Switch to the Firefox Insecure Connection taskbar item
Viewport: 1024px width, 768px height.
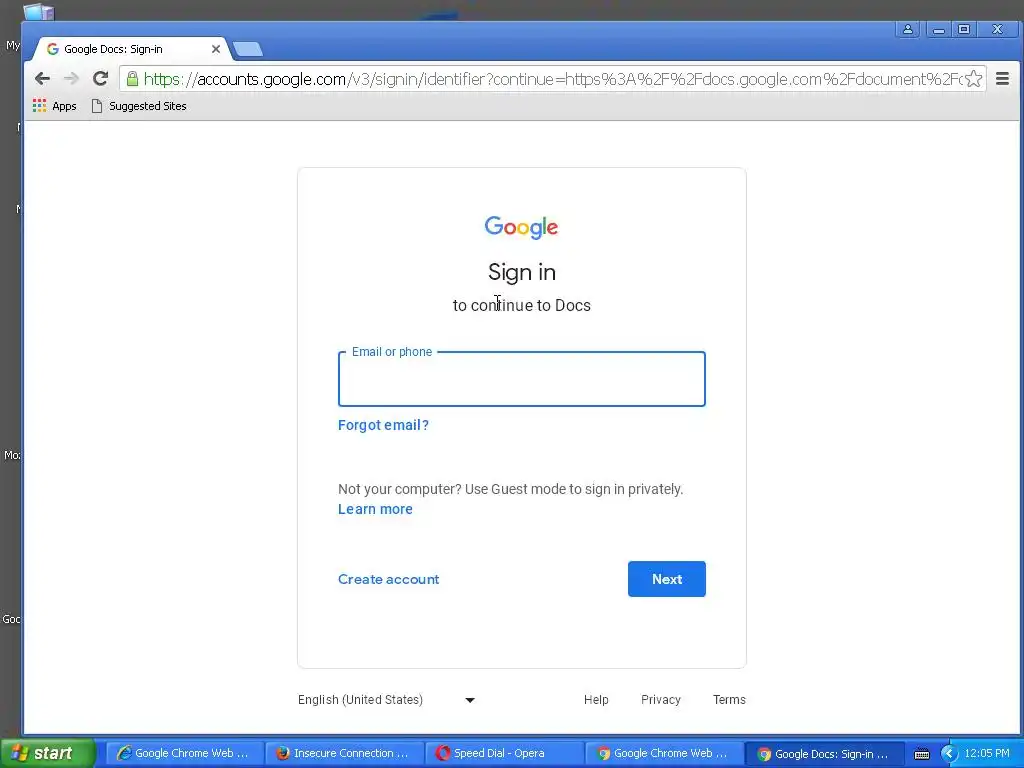point(344,754)
